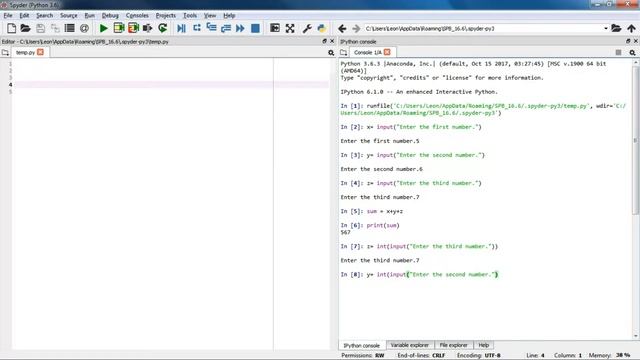Image resolution: width=640 pixels, height=360 pixels.
Task: Stop the current console command
Action: [618, 53]
